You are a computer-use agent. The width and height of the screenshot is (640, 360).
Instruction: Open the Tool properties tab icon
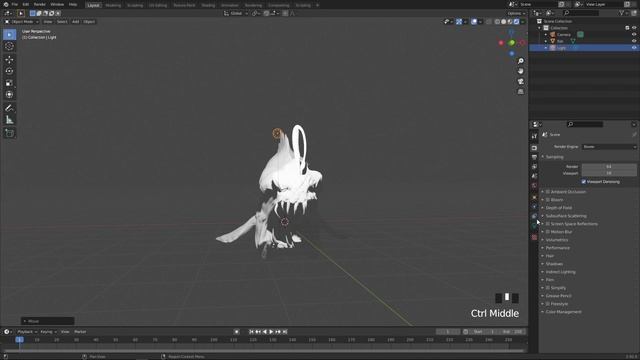coord(534,136)
